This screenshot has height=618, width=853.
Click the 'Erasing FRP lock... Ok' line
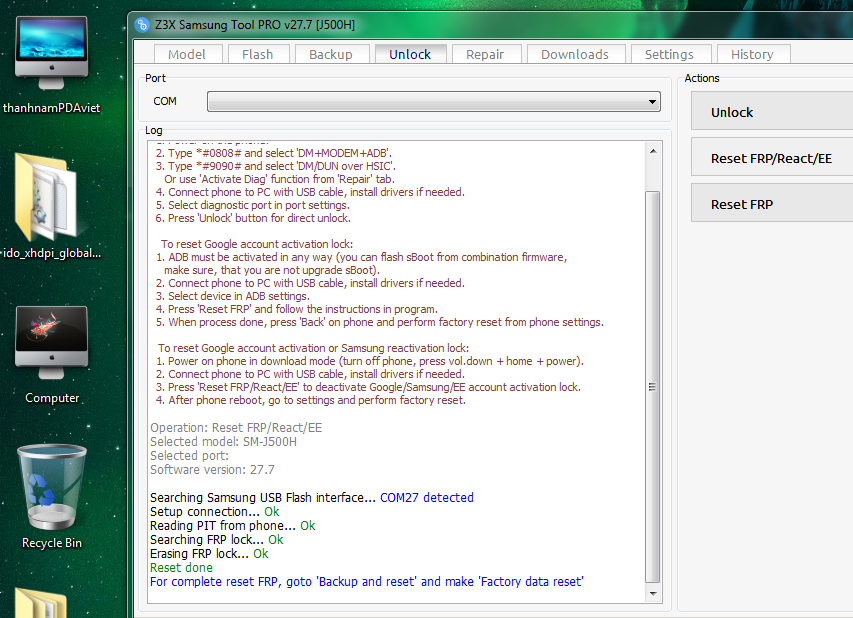click(x=209, y=553)
